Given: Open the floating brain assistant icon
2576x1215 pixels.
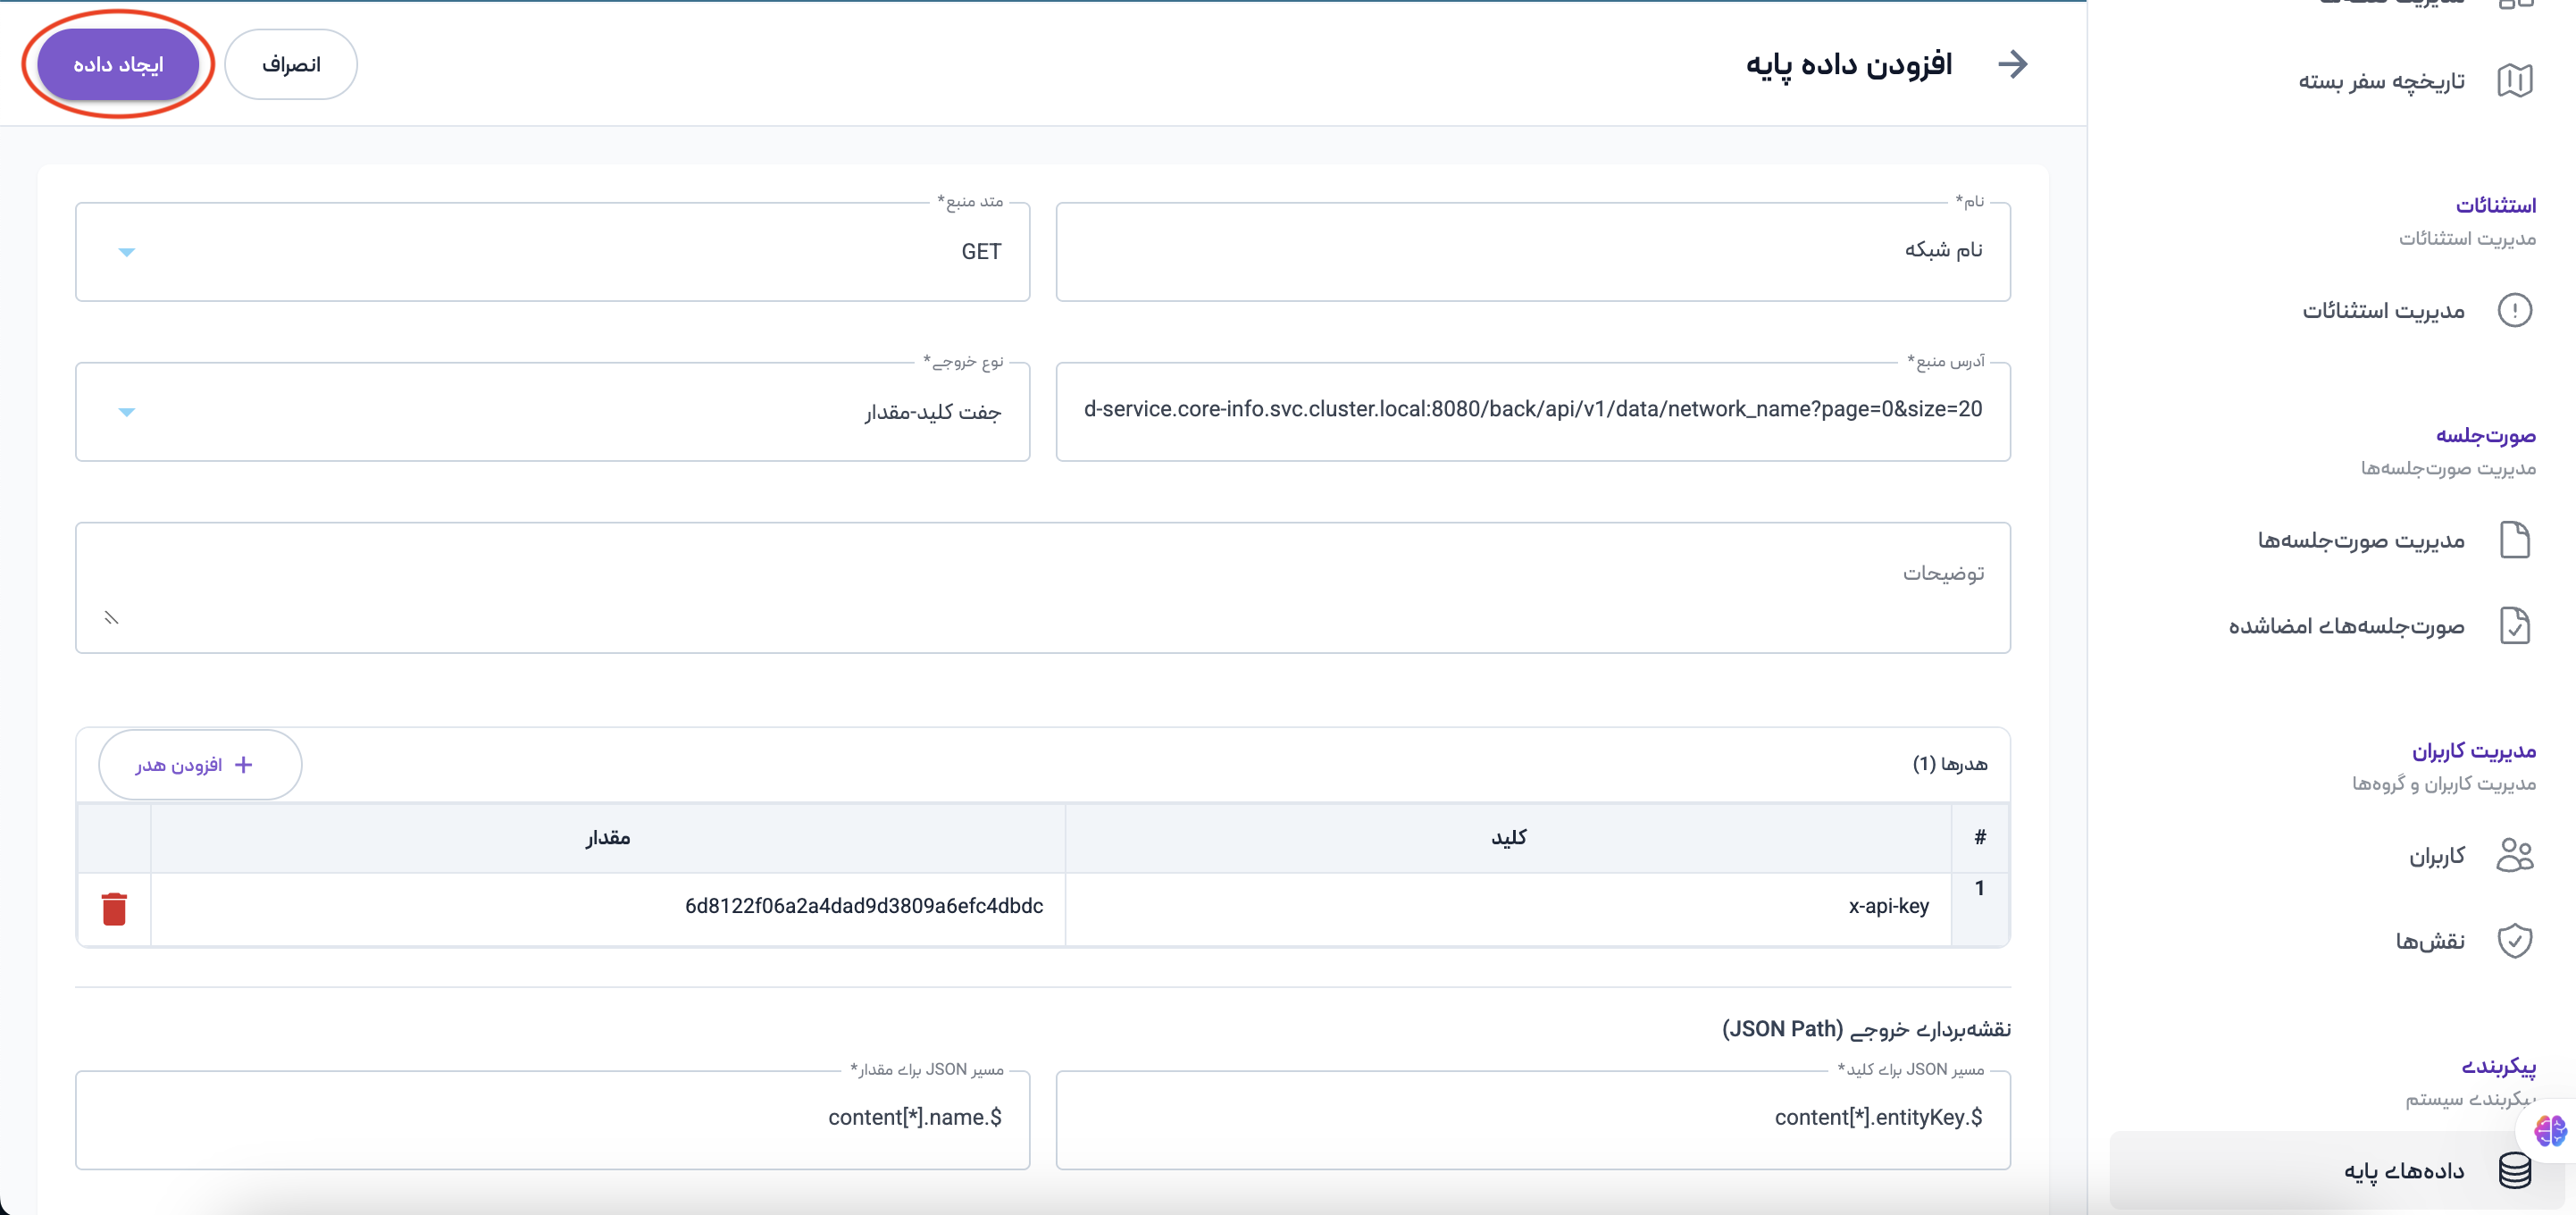Looking at the screenshot, I should click(2549, 1131).
